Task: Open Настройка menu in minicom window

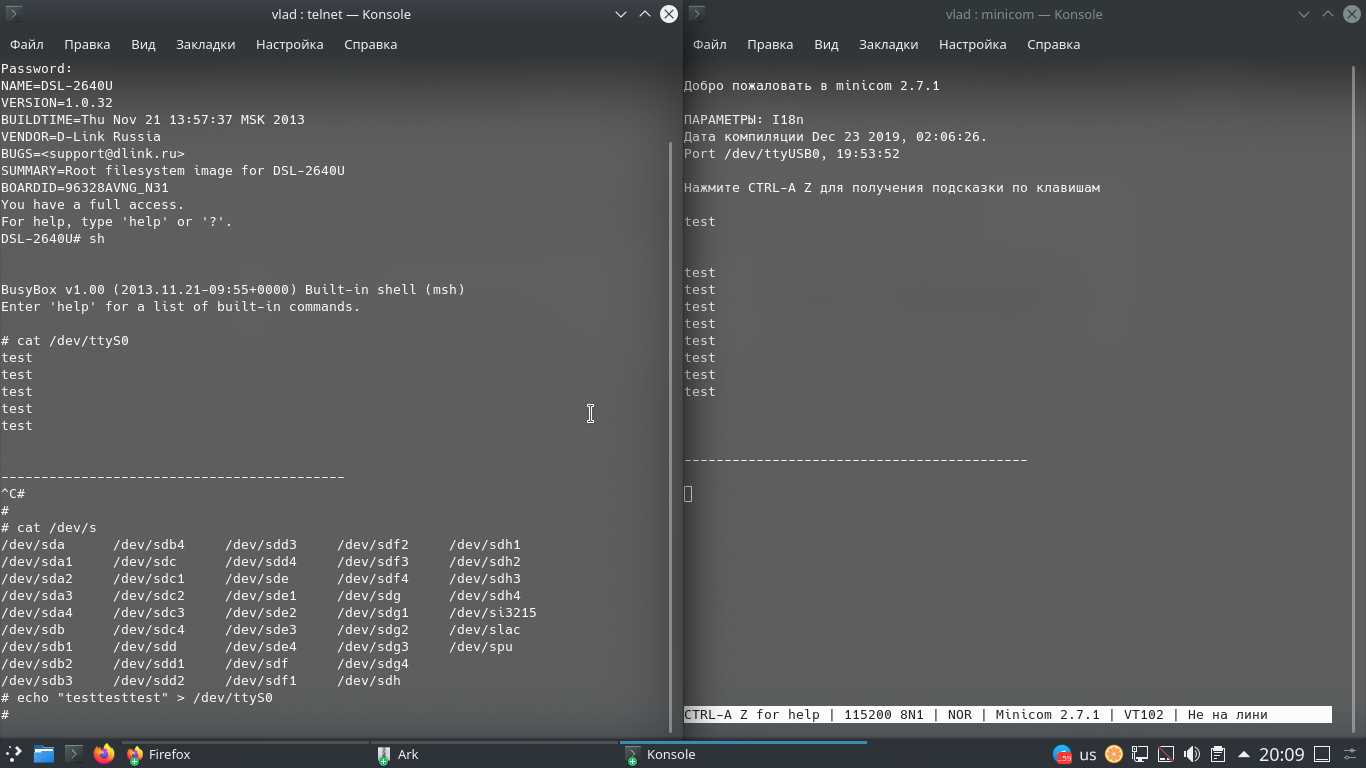Action: 972,44
